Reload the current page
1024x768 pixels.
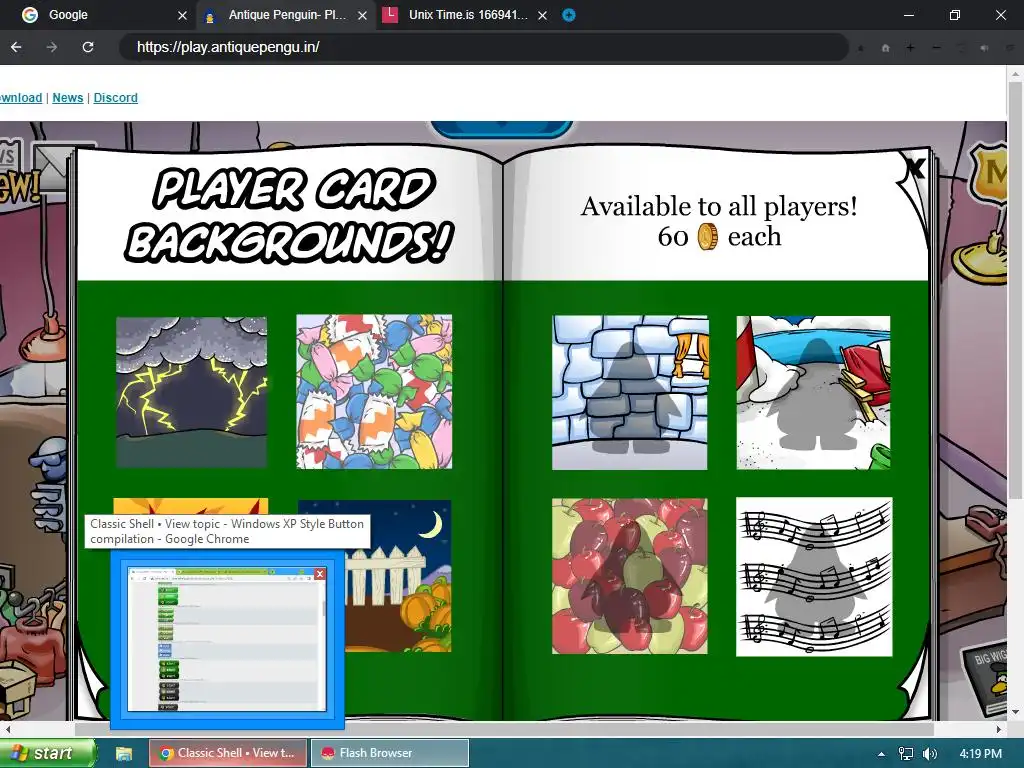coord(88,47)
